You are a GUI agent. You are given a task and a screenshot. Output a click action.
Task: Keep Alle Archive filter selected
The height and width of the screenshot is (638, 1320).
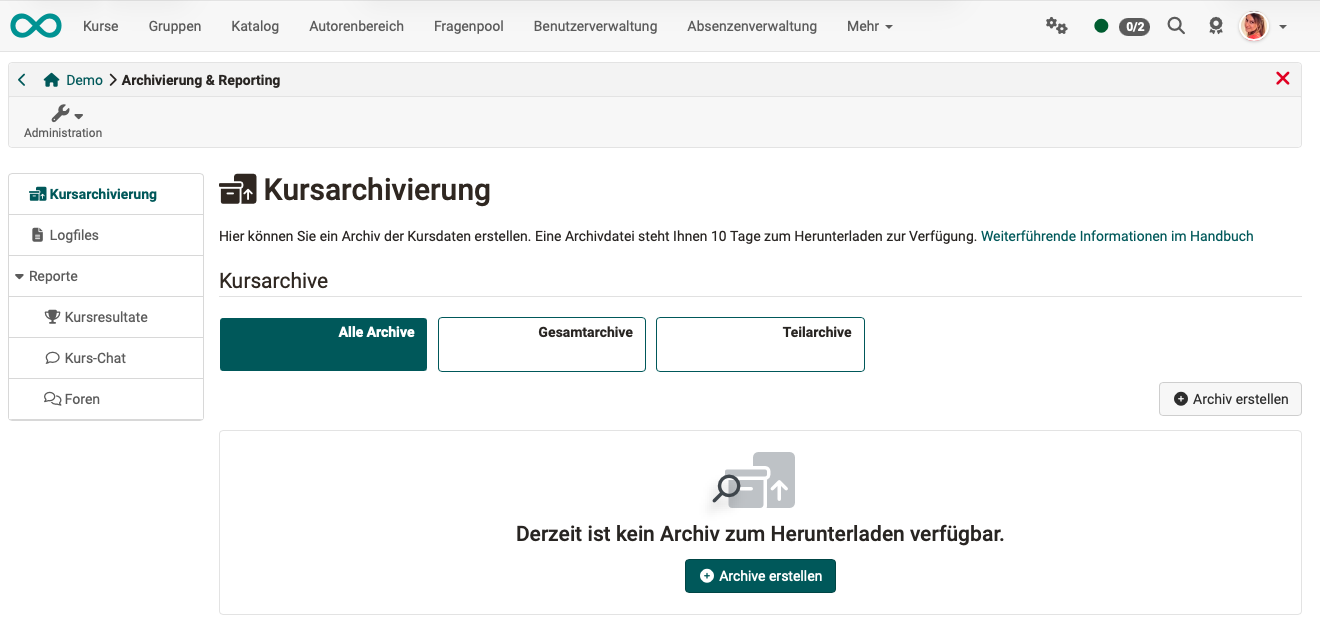(323, 344)
